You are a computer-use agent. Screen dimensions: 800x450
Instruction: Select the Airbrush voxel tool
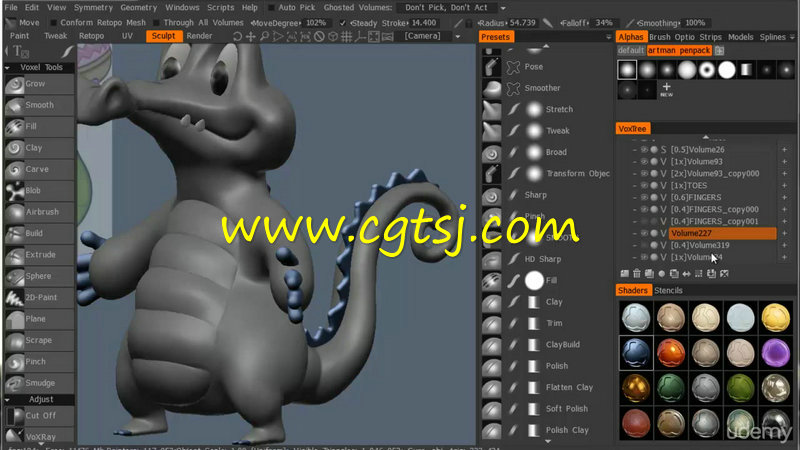39,212
